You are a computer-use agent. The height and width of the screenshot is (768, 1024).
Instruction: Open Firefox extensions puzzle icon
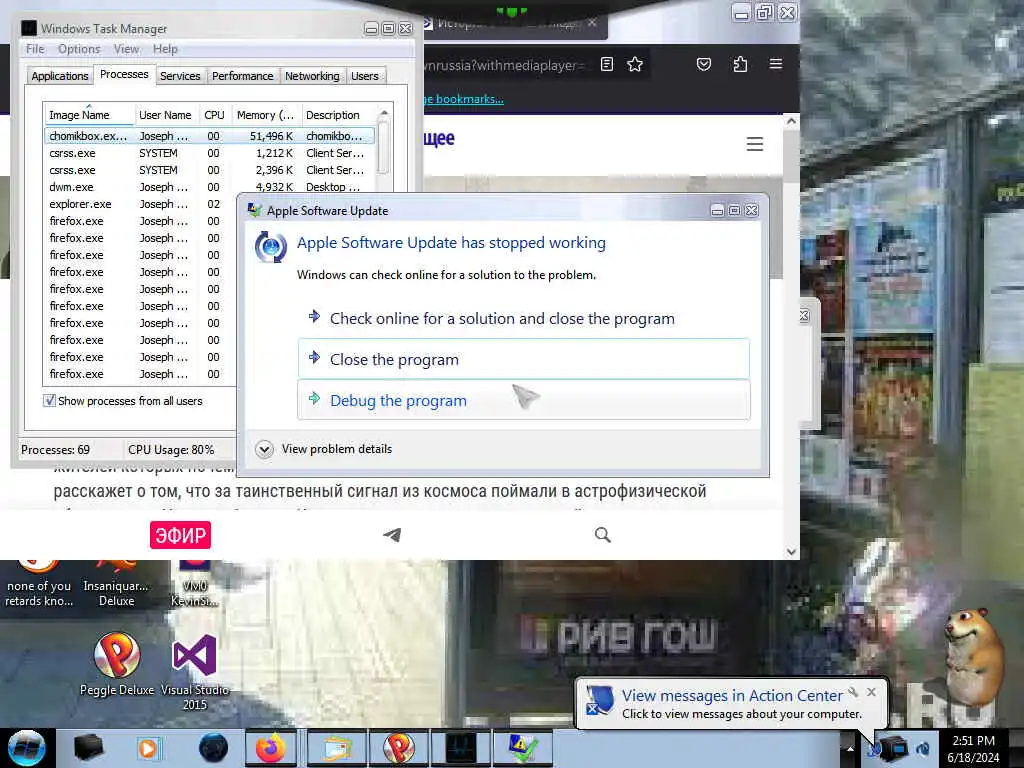pyautogui.click(x=740, y=64)
